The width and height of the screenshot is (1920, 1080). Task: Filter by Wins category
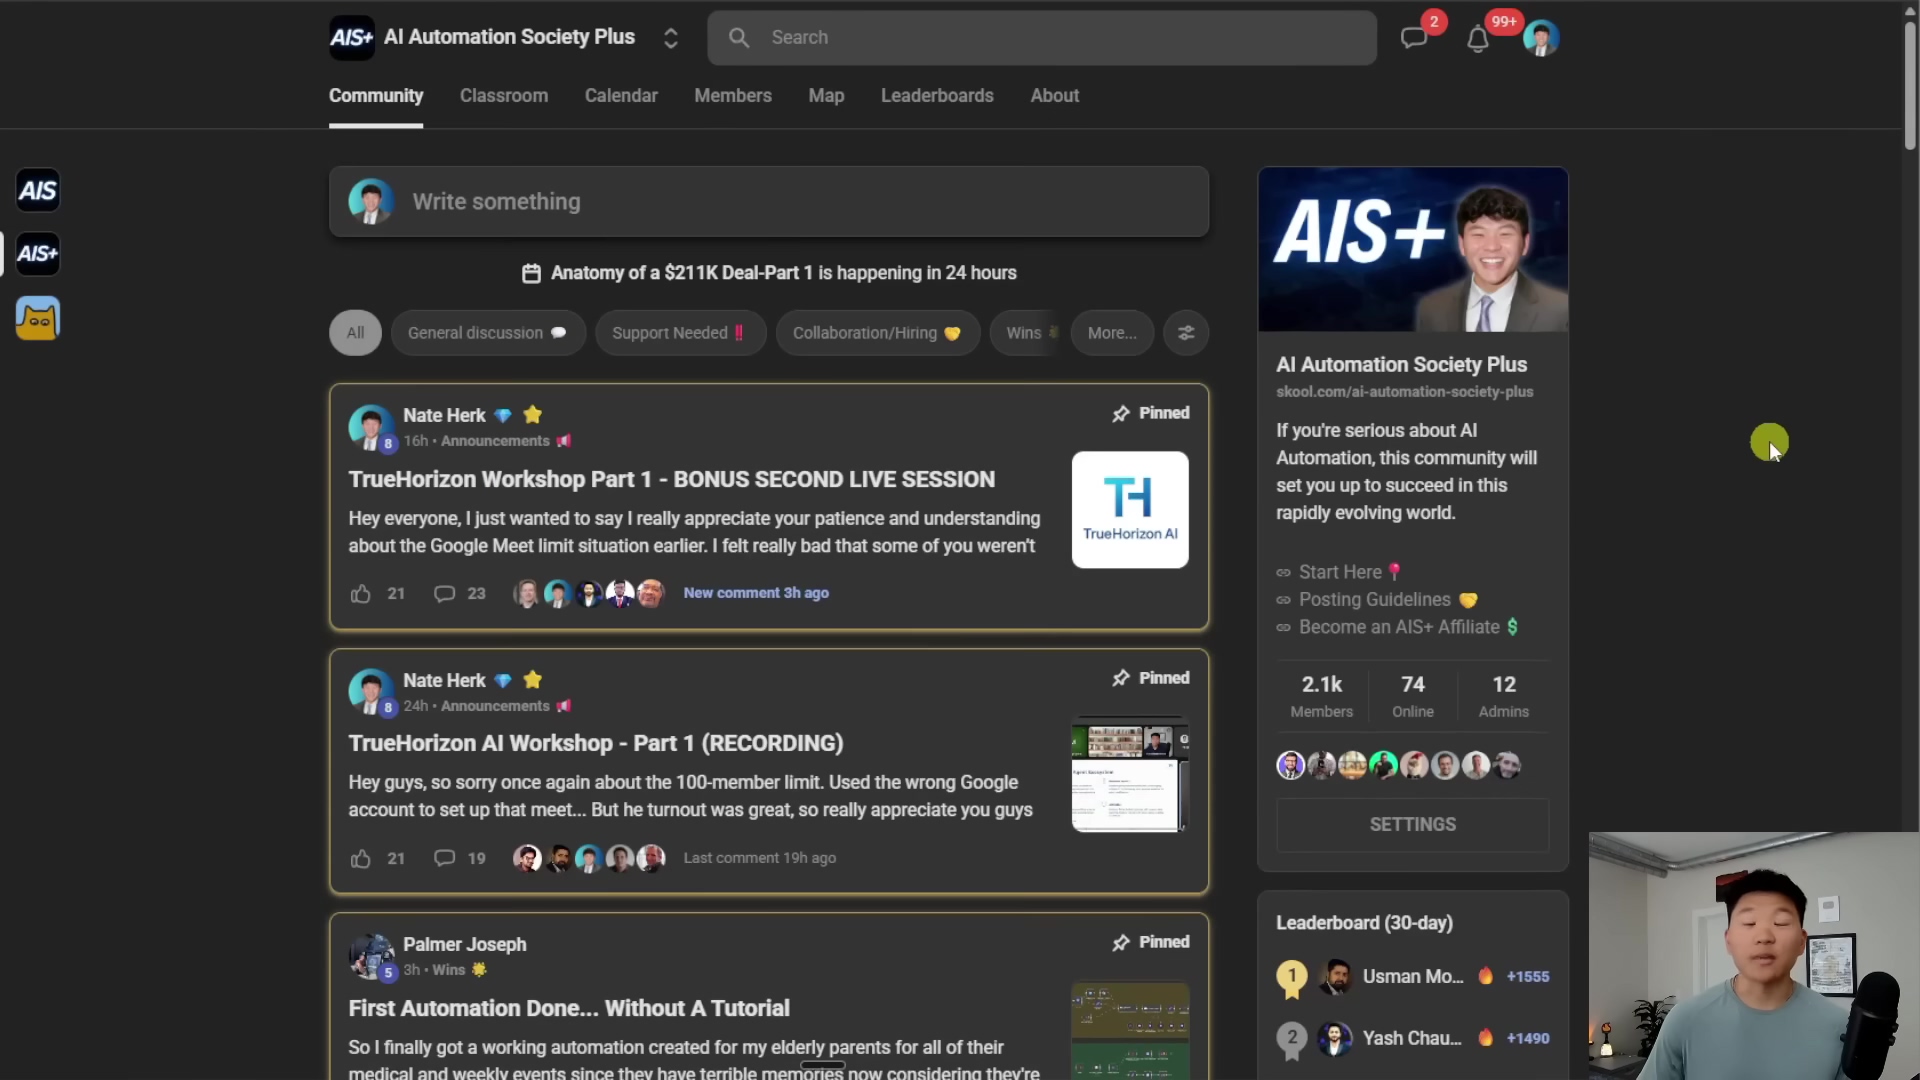1025,333
